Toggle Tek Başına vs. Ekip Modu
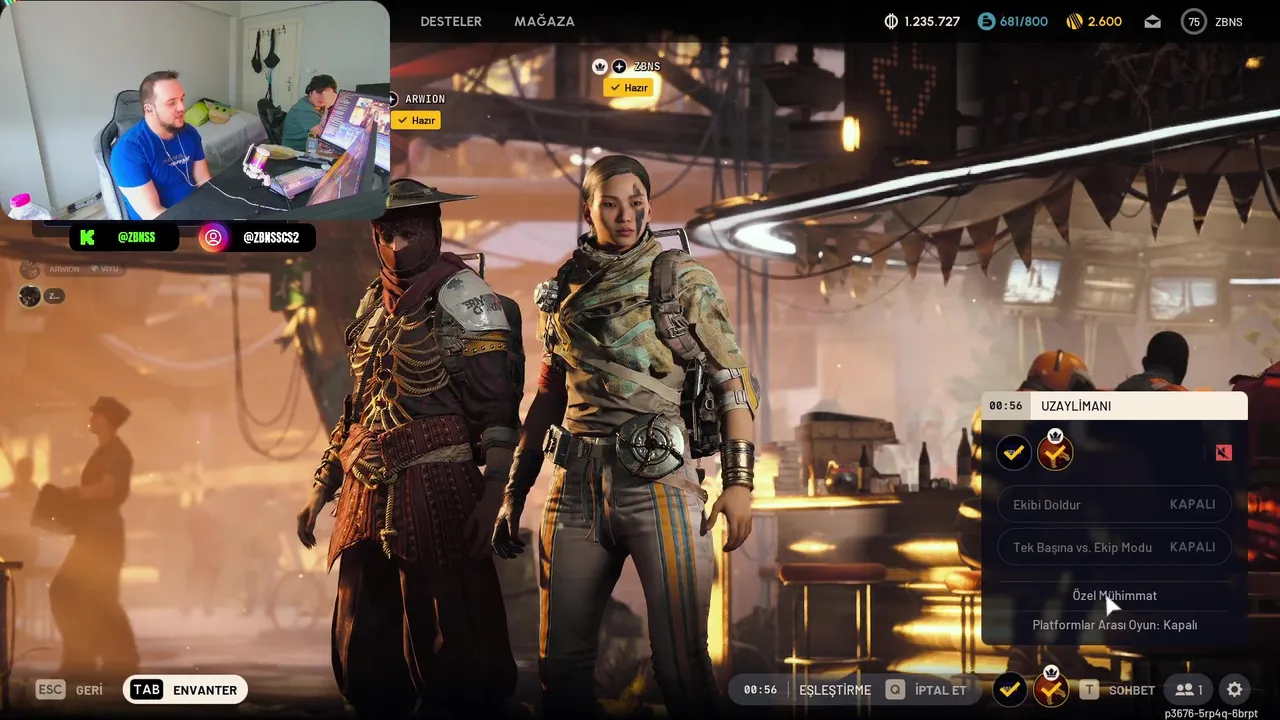Viewport: 1280px width, 720px height. [x=1114, y=547]
